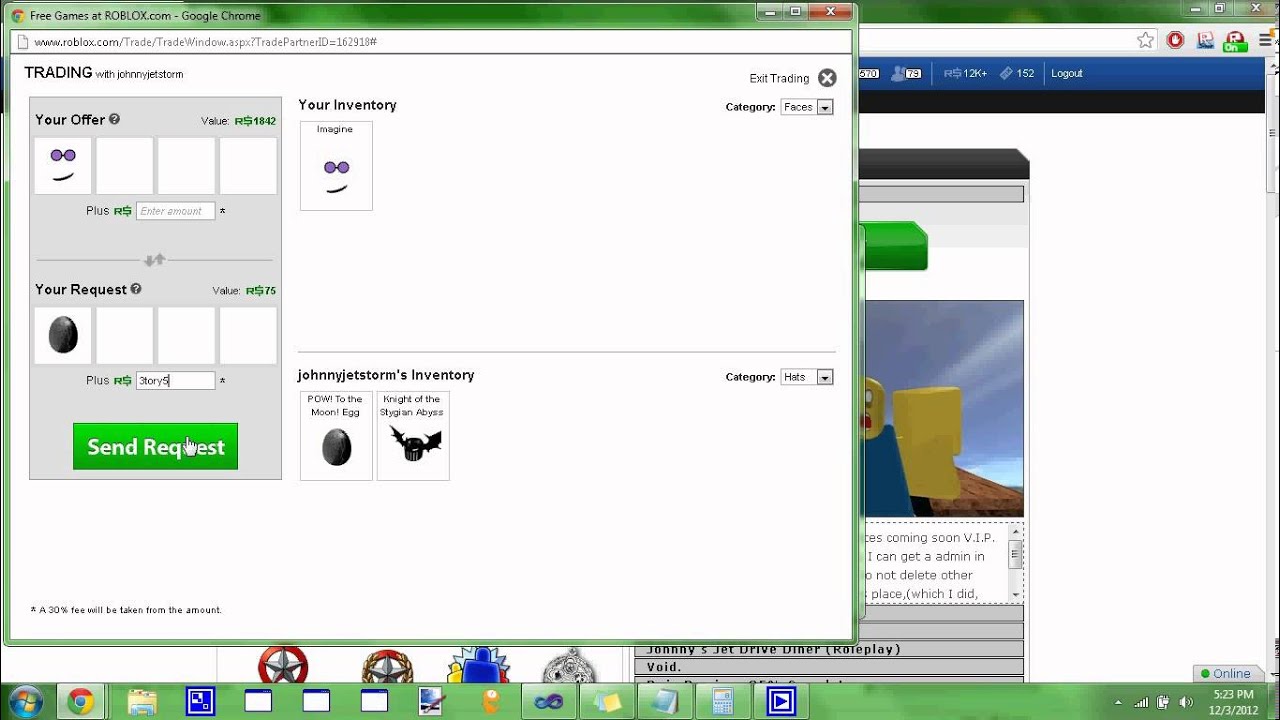Screen dimensions: 1280x720
Task: Close trading with the Exit Trading X icon
Action: [x=827, y=78]
